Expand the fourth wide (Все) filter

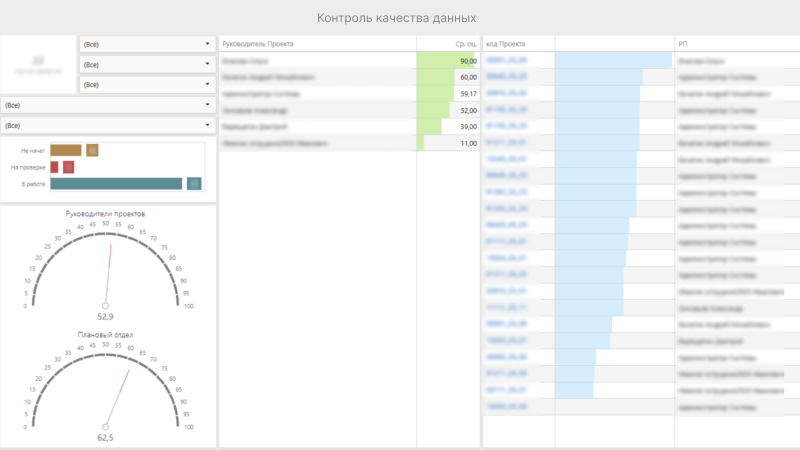(x=108, y=105)
